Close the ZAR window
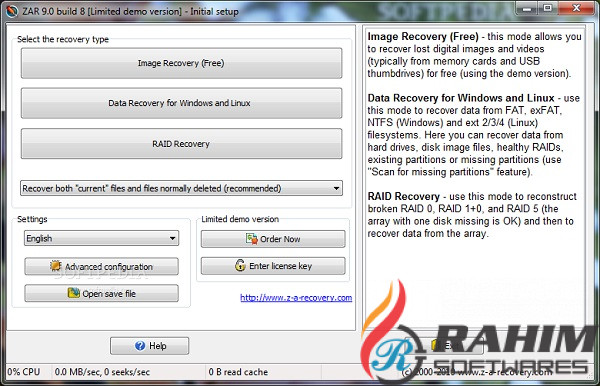This screenshot has width=600, height=386. (576, 8)
